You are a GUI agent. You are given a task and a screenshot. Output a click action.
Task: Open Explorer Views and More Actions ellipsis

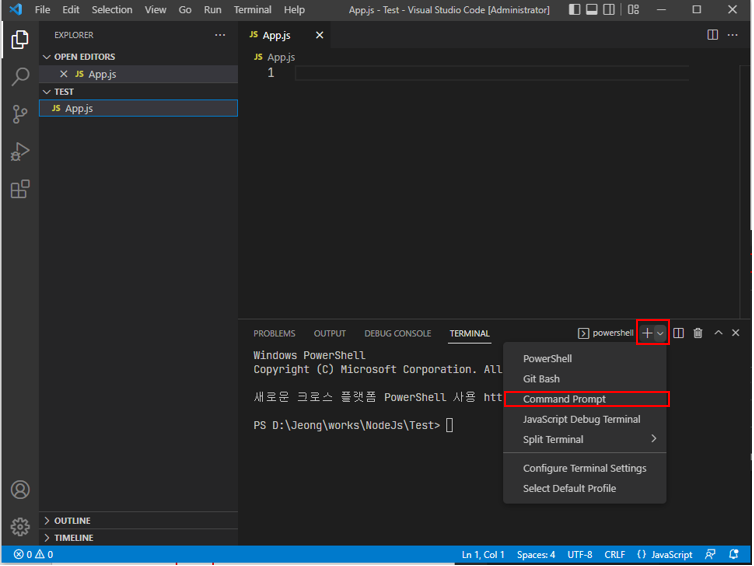220,35
